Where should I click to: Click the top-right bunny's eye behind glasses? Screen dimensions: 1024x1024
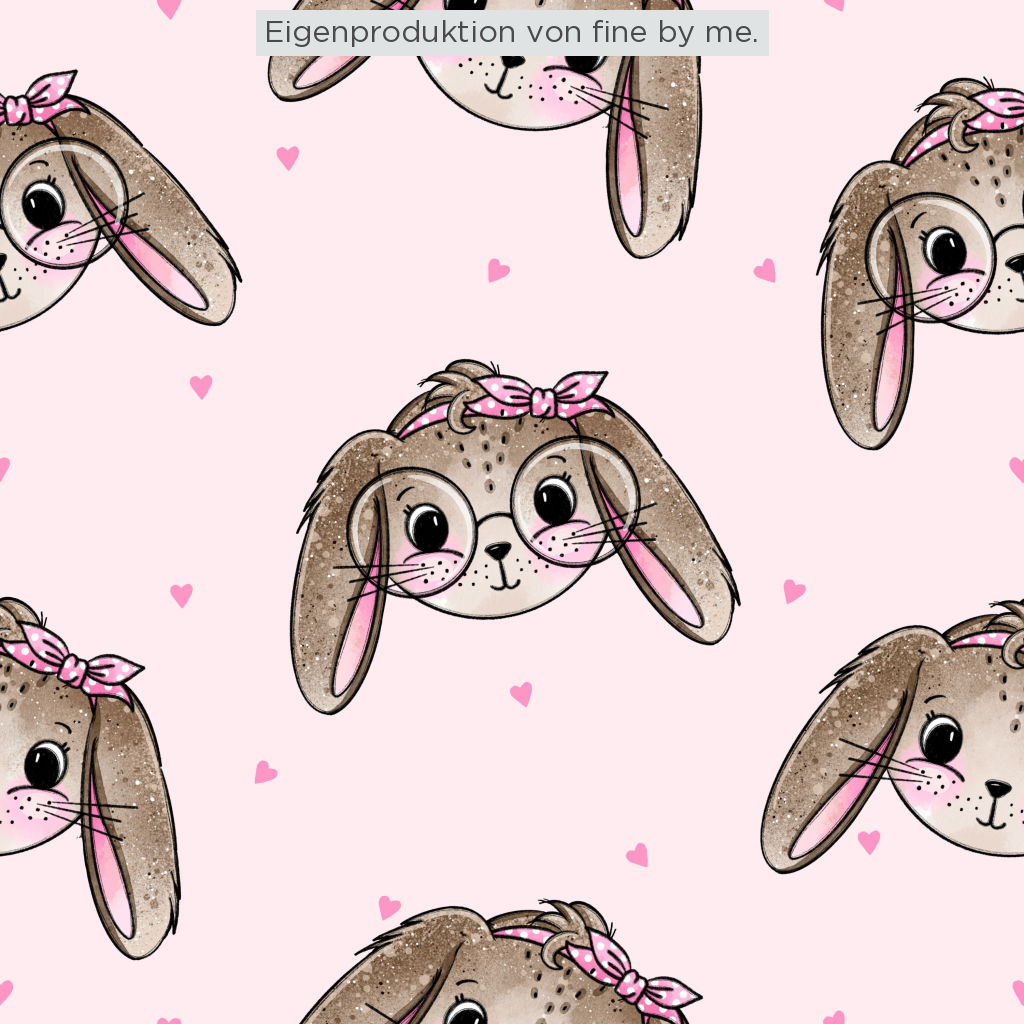[x=944, y=250]
